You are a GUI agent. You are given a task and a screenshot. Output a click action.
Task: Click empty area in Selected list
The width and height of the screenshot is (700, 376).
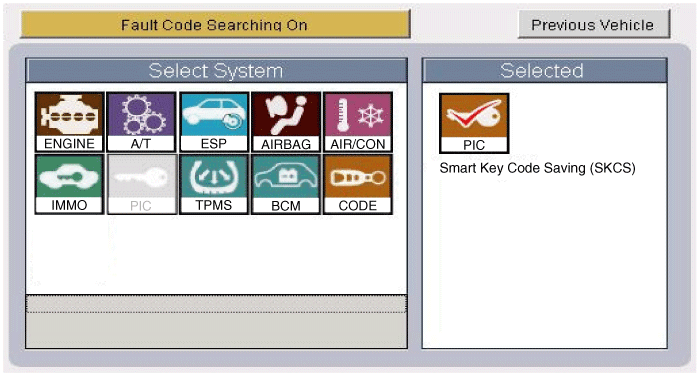[x=545, y=263]
